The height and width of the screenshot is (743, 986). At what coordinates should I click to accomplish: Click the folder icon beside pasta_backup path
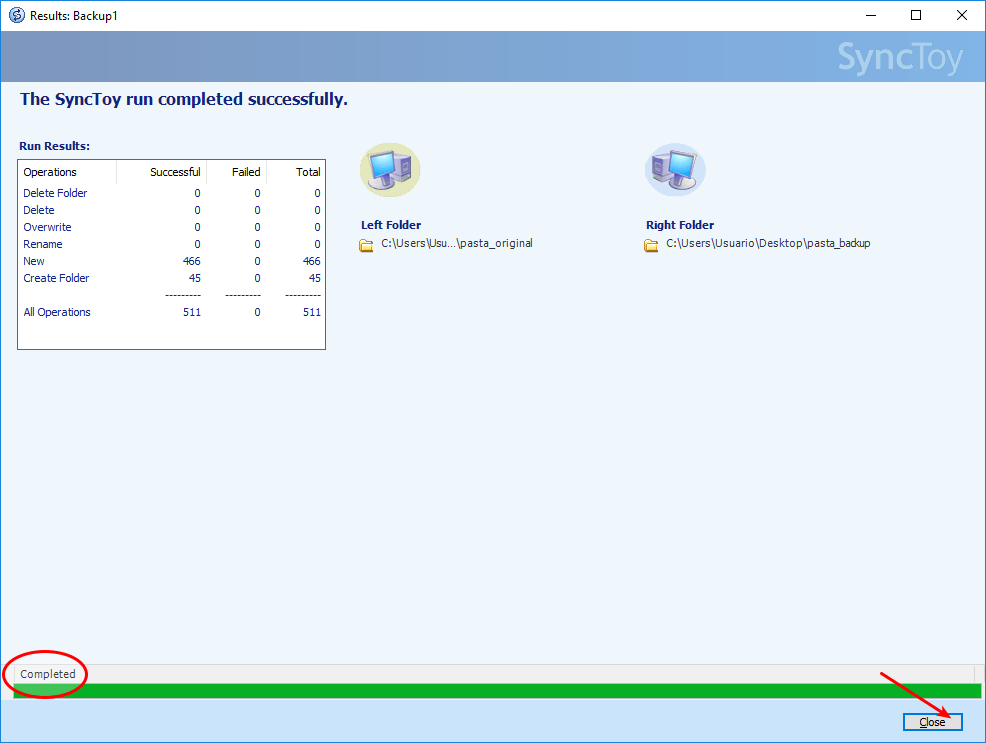click(651, 245)
